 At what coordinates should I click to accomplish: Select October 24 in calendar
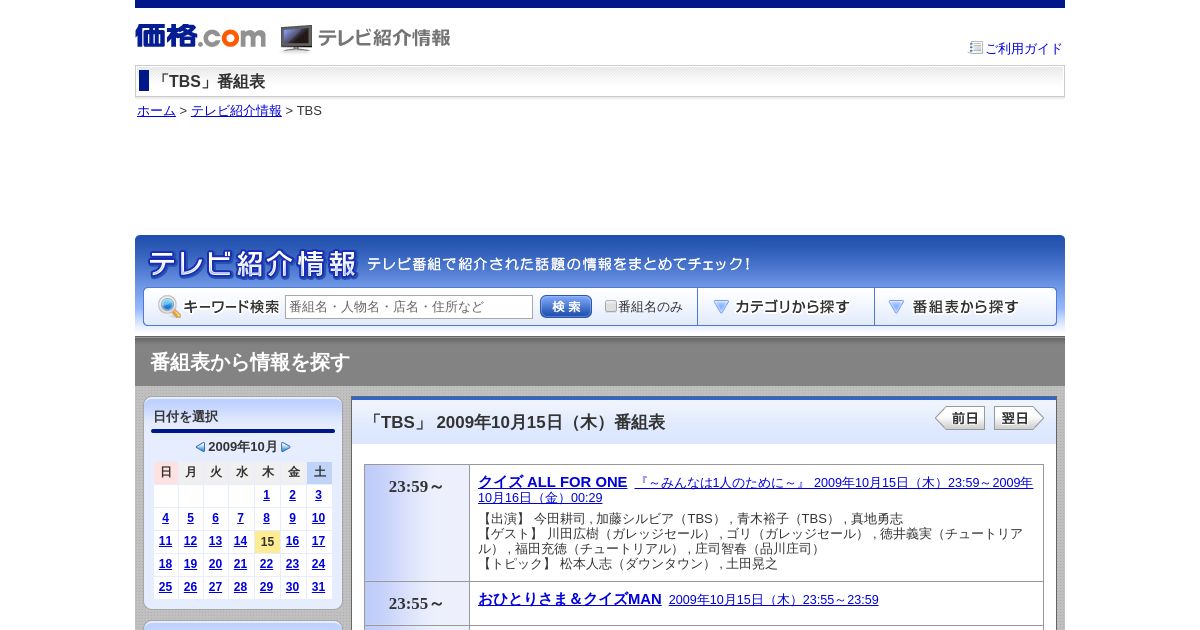point(318,564)
